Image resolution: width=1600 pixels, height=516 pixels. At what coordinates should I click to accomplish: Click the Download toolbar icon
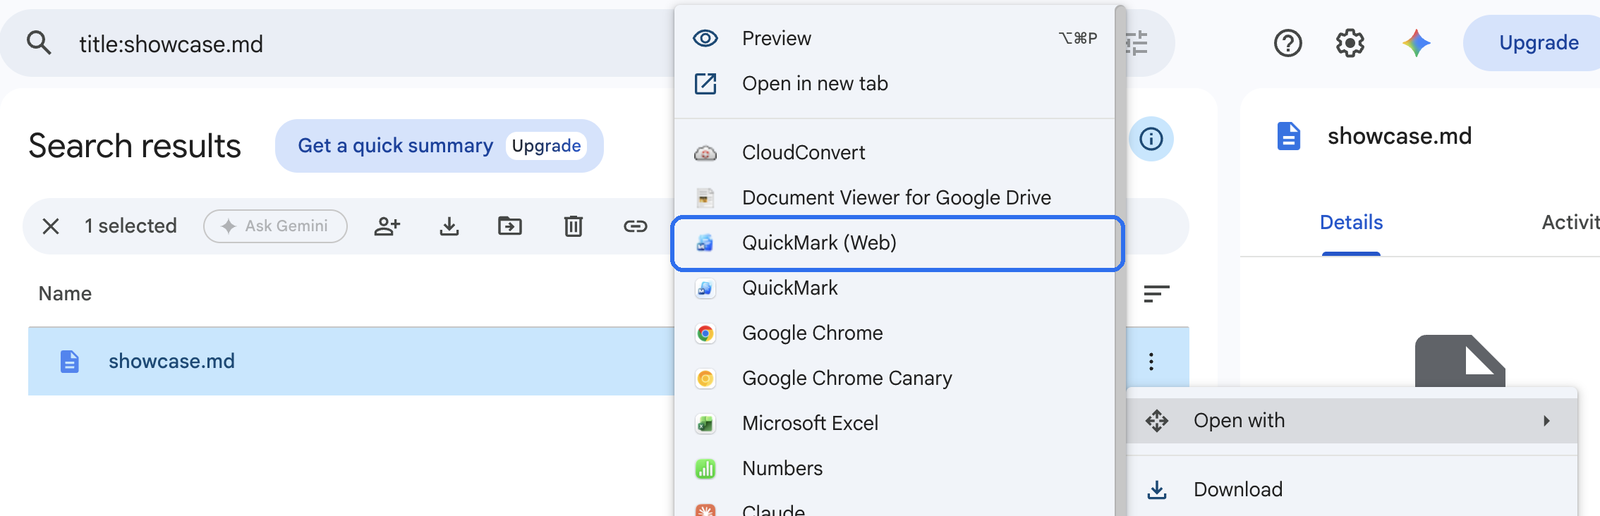pos(449,226)
